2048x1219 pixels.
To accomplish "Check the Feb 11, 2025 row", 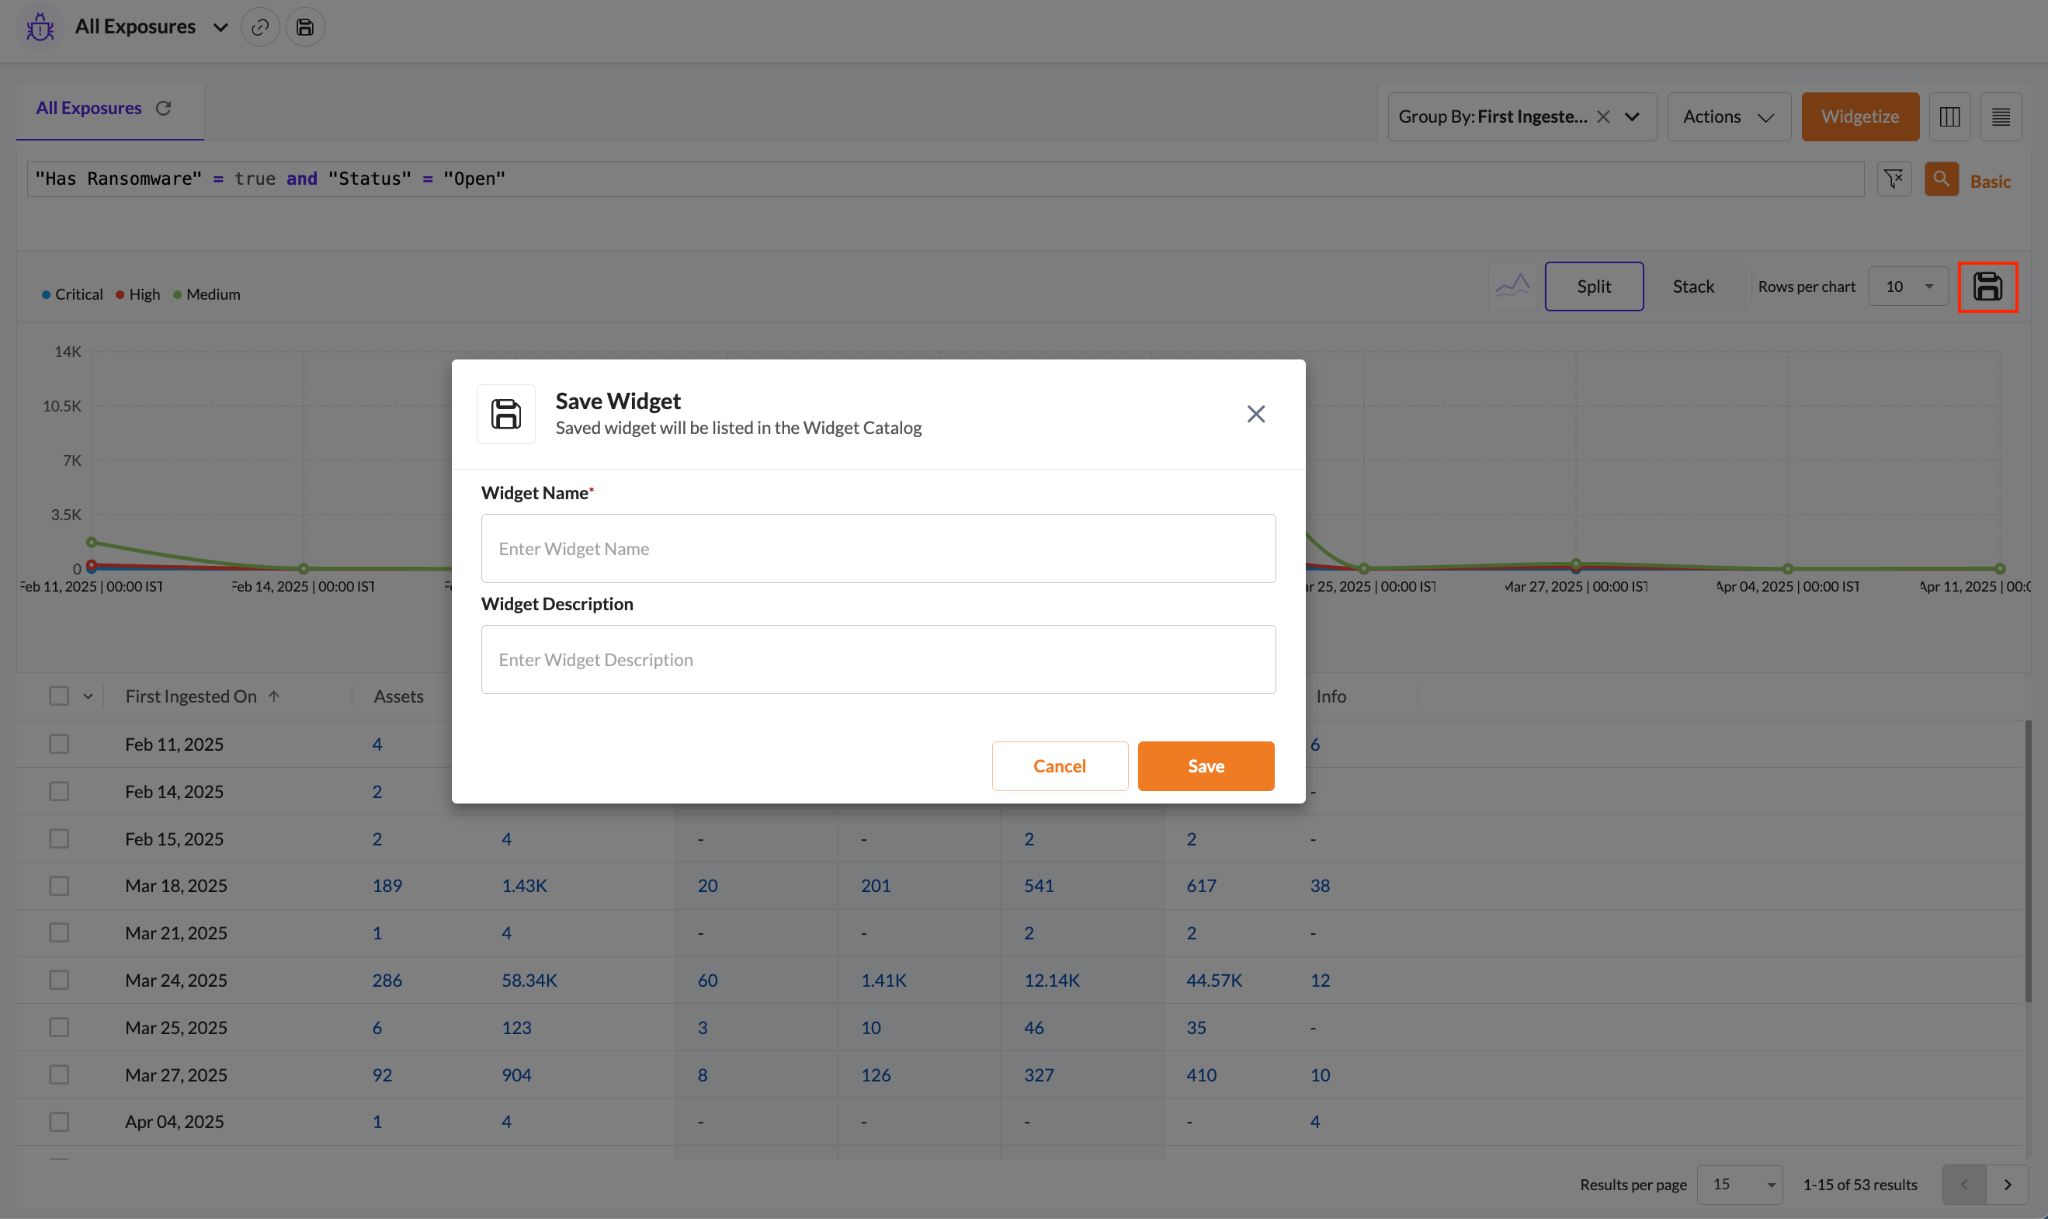I will click(59, 744).
